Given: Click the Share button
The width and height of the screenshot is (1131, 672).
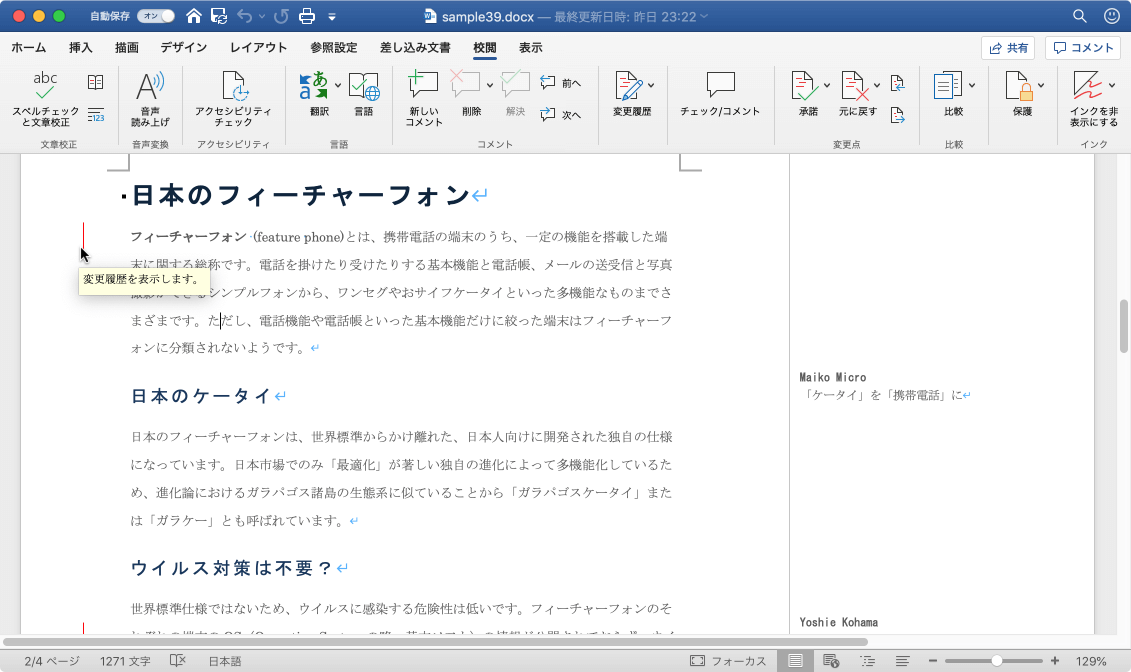Looking at the screenshot, I should pos(1008,48).
